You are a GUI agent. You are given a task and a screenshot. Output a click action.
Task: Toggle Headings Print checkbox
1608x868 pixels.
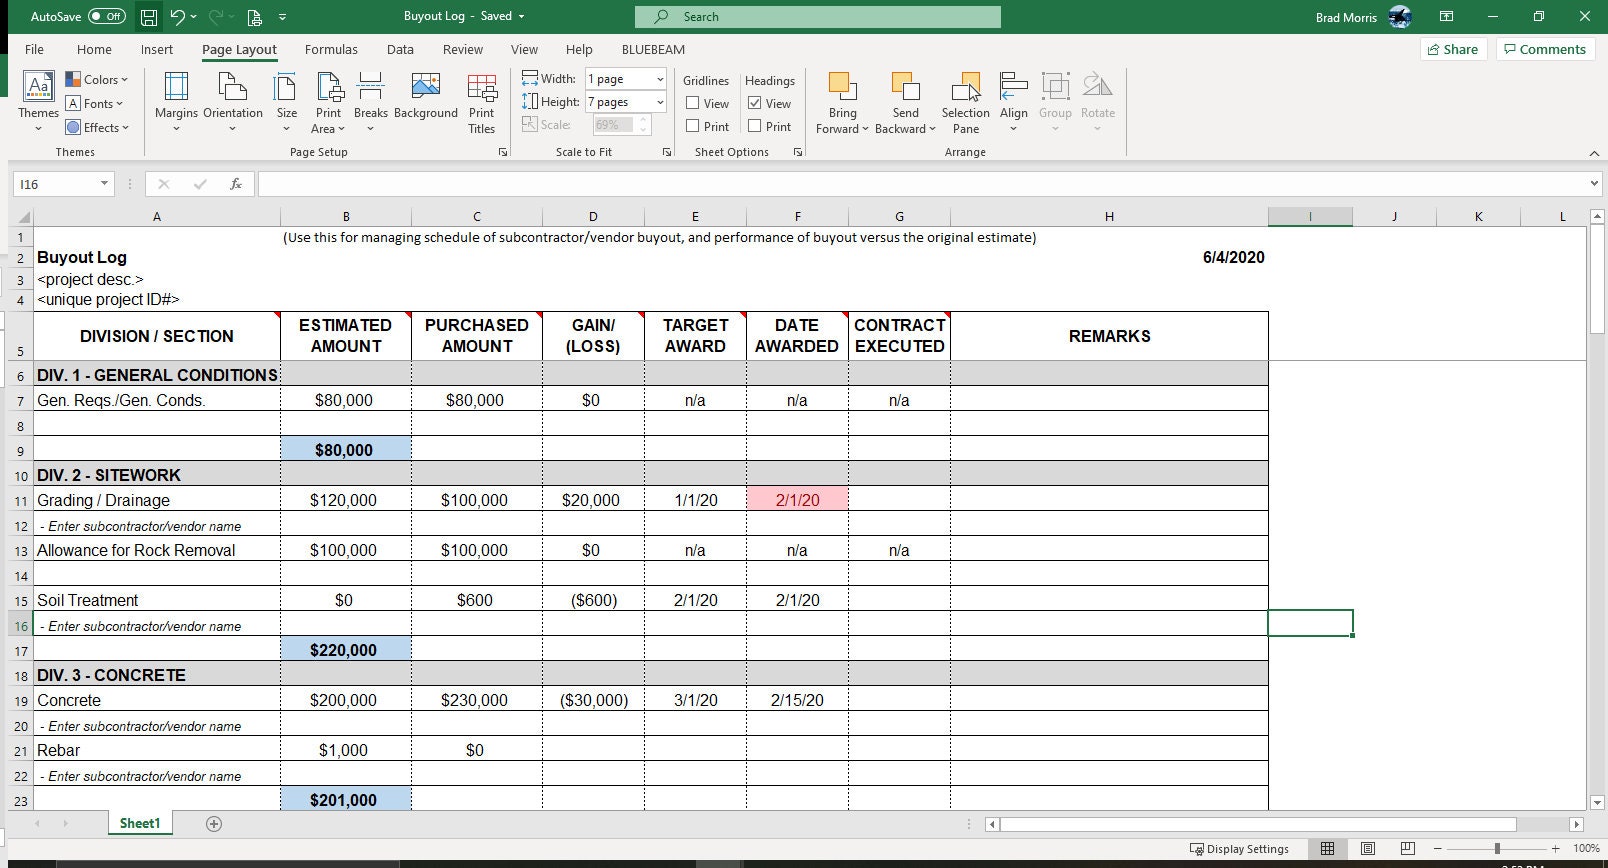755,126
